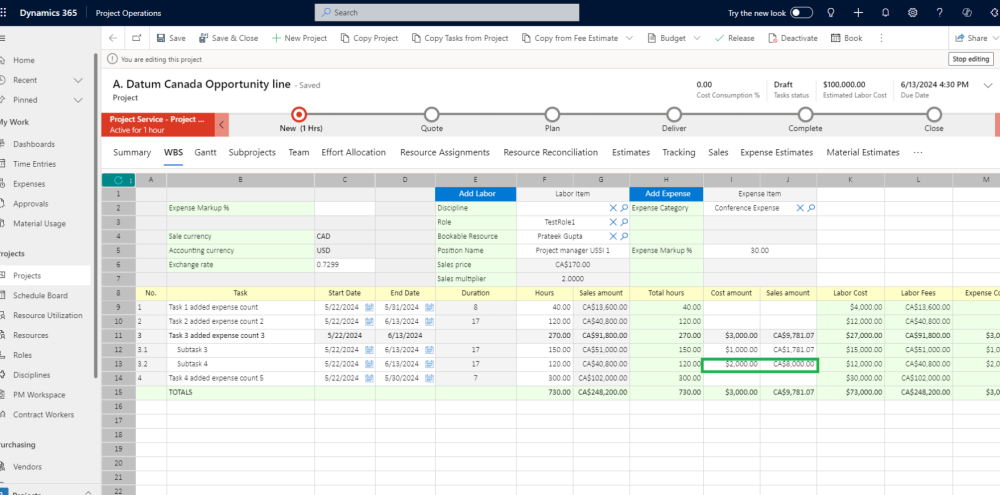This screenshot has height=495, width=1000.
Task: Click the Save icon in command bar
Action: 159,38
